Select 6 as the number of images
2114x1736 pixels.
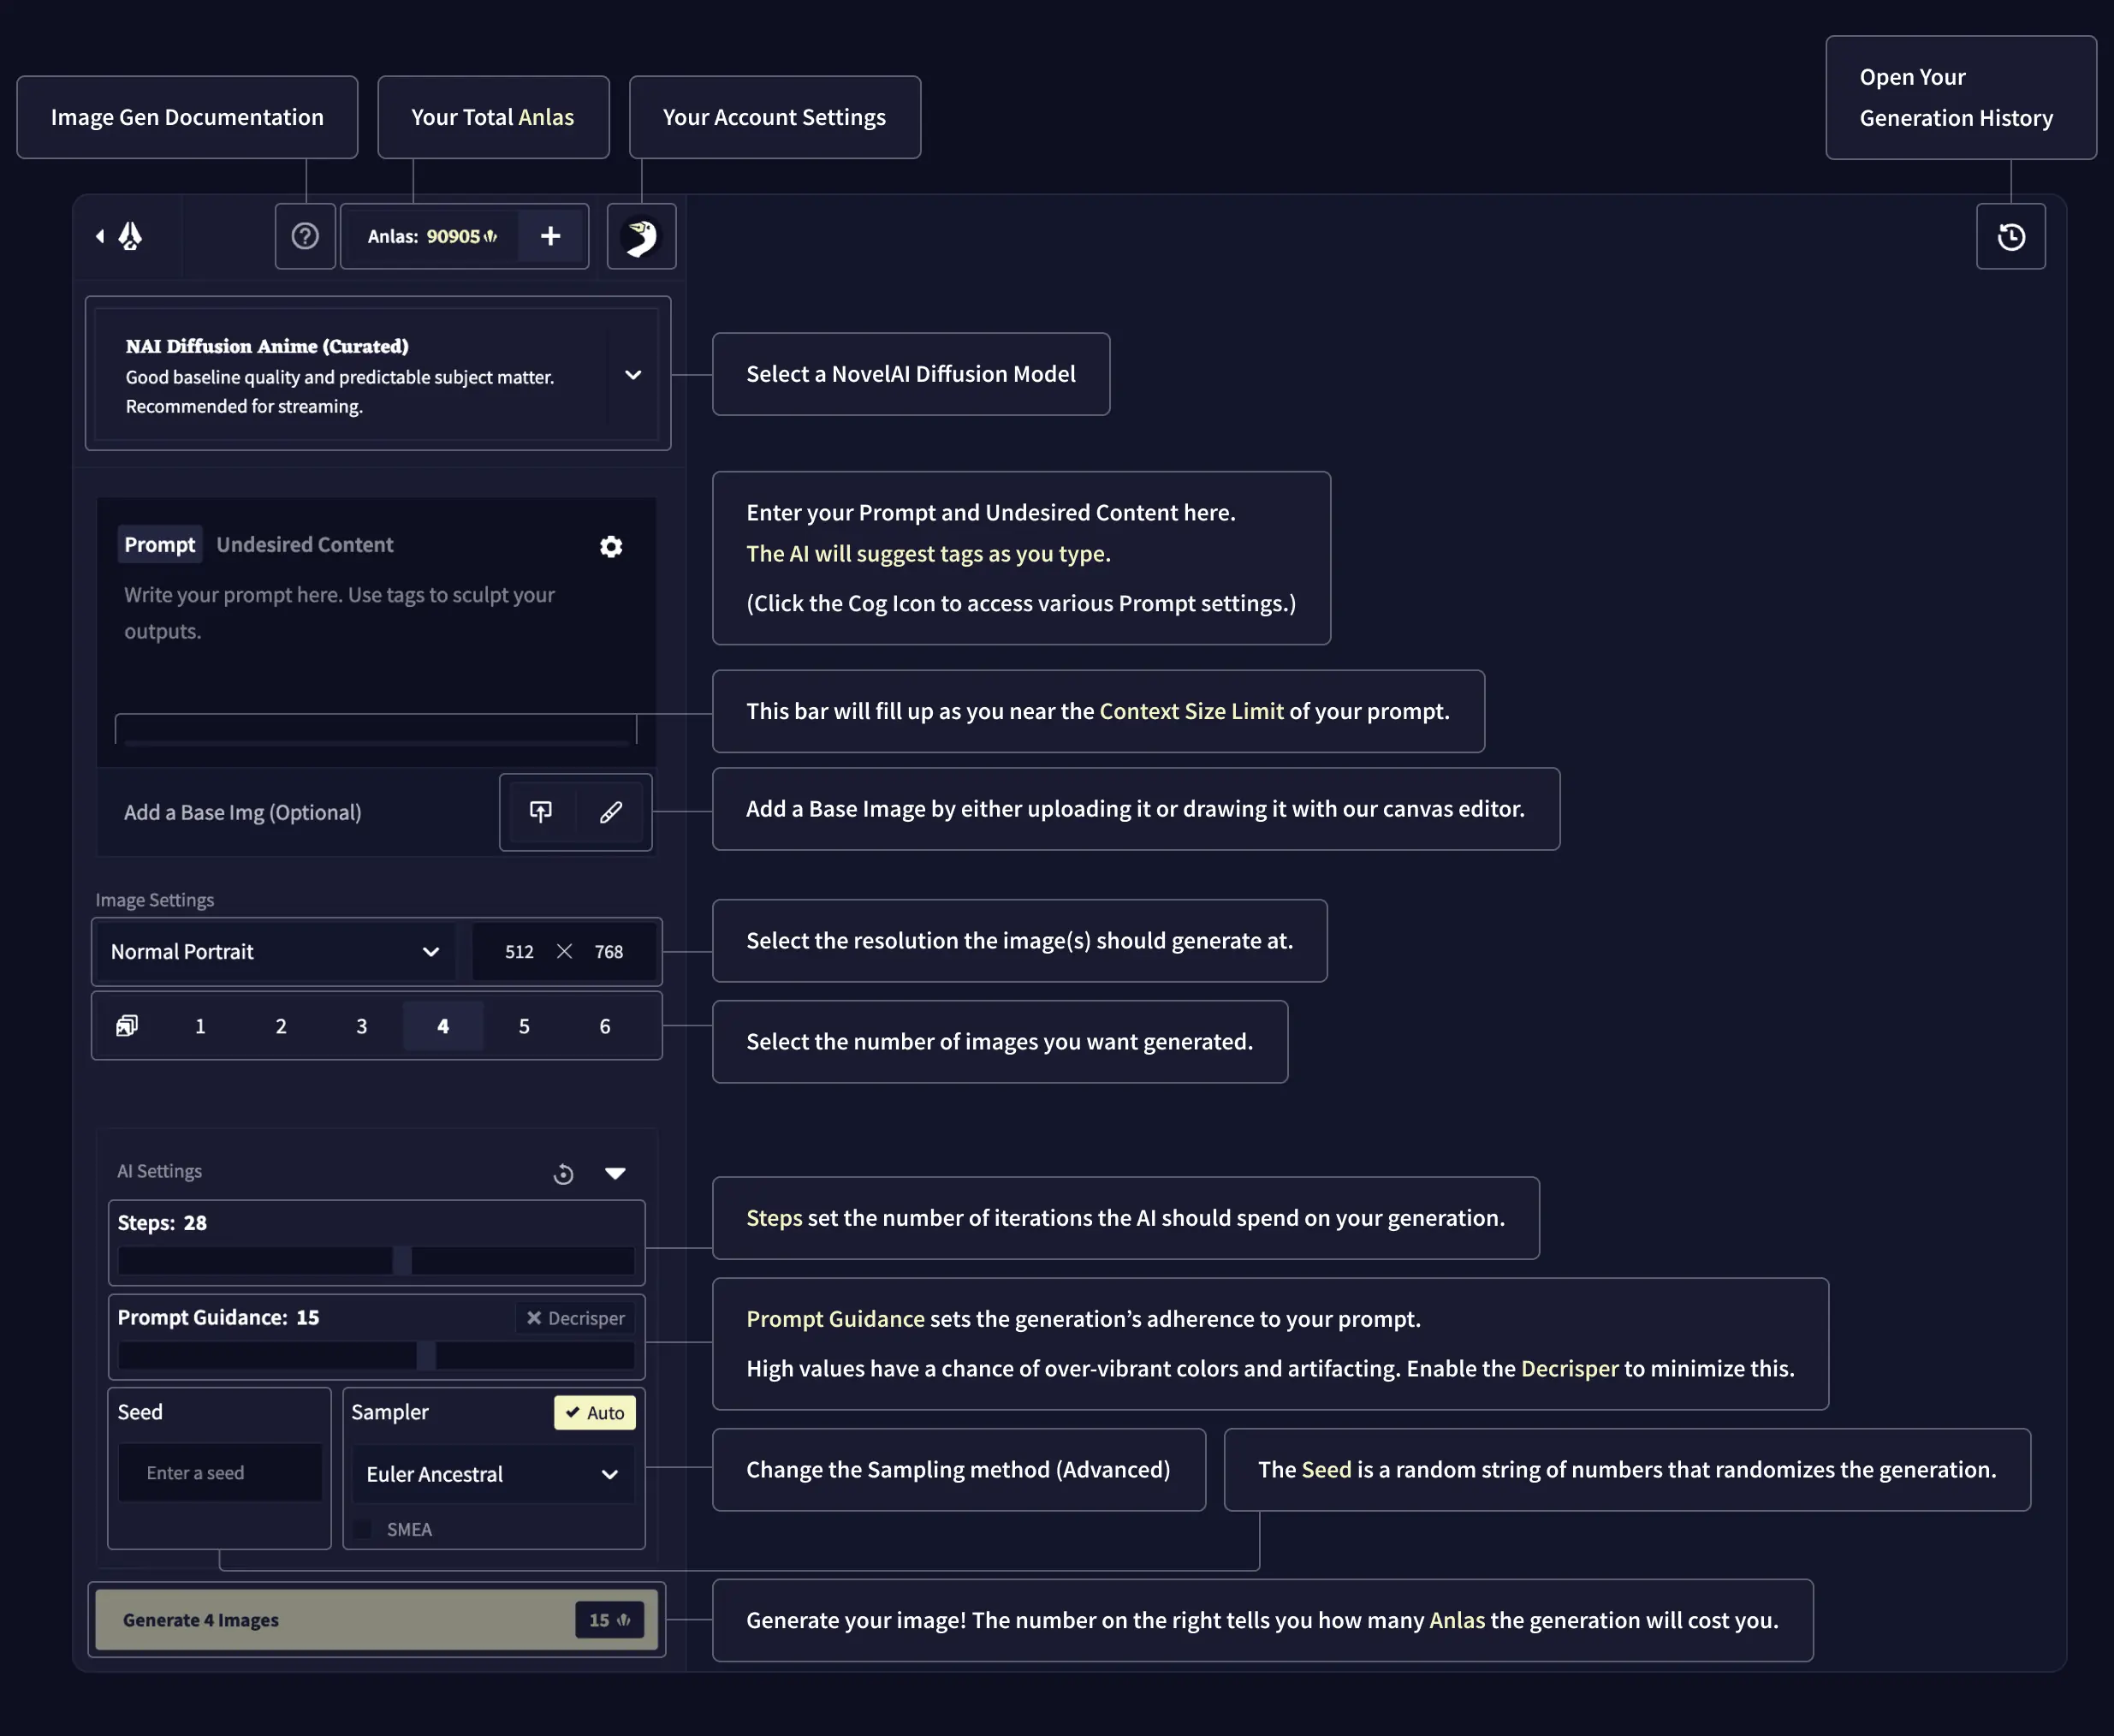click(x=604, y=1025)
